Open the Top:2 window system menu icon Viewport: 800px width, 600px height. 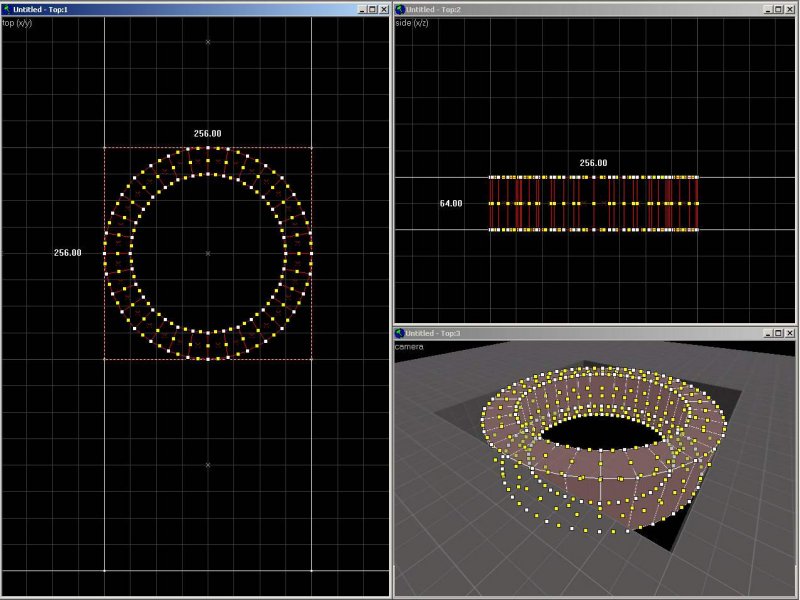coord(401,9)
